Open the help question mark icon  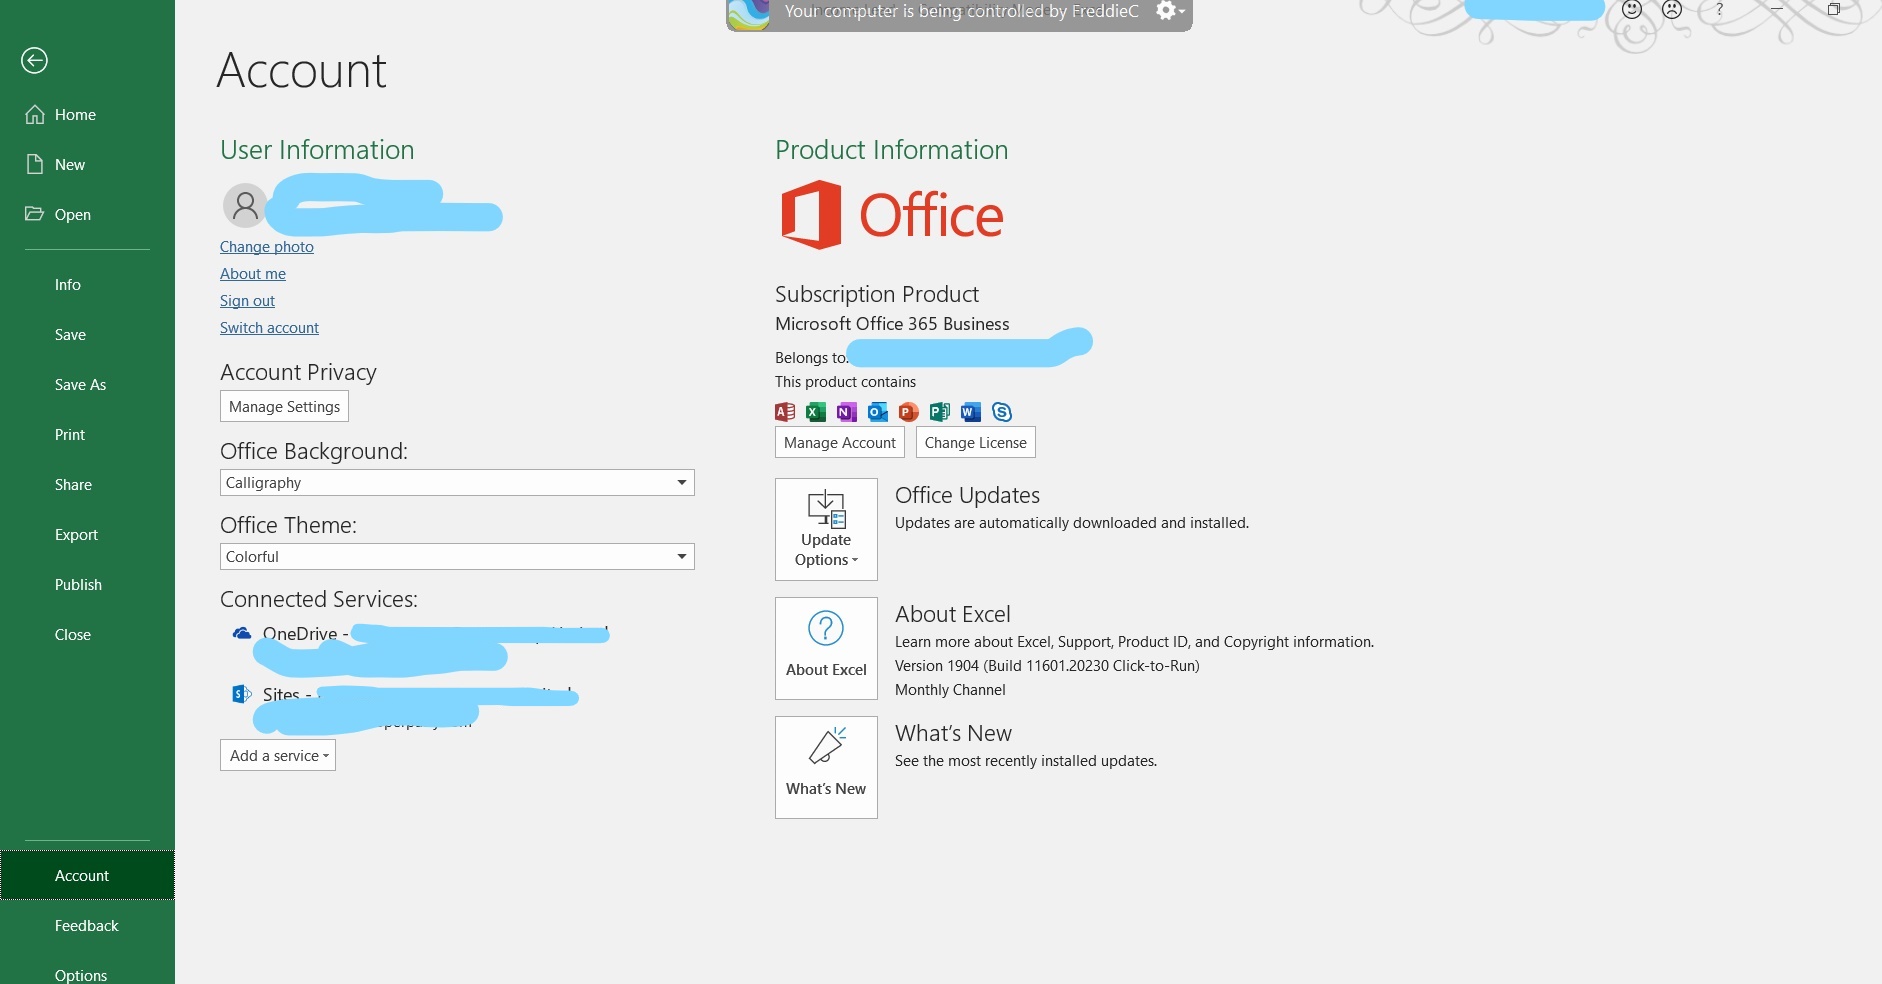click(x=1719, y=10)
